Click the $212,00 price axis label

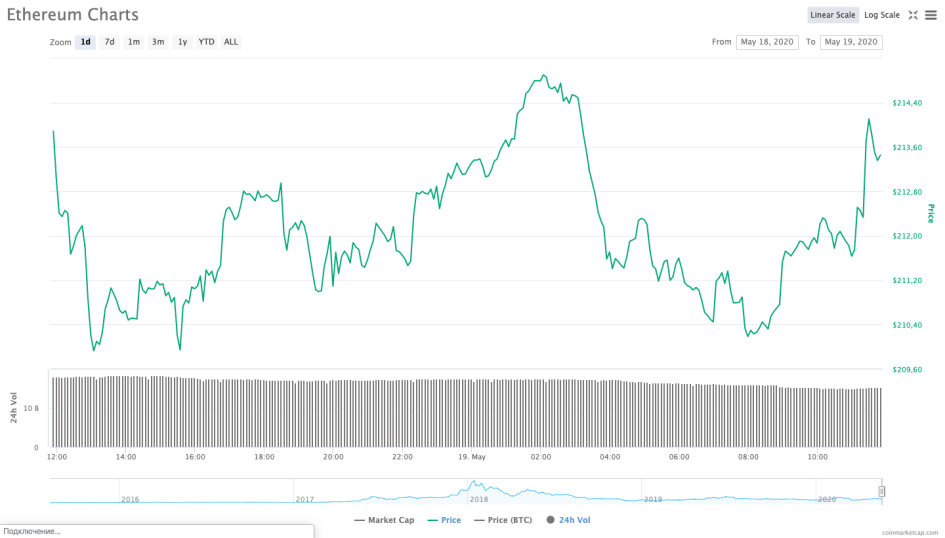(907, 236)
